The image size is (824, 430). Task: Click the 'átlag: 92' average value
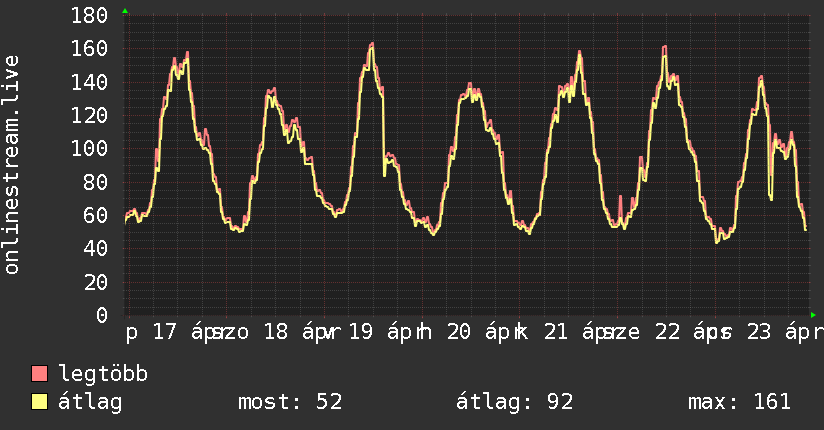(514, 402)
